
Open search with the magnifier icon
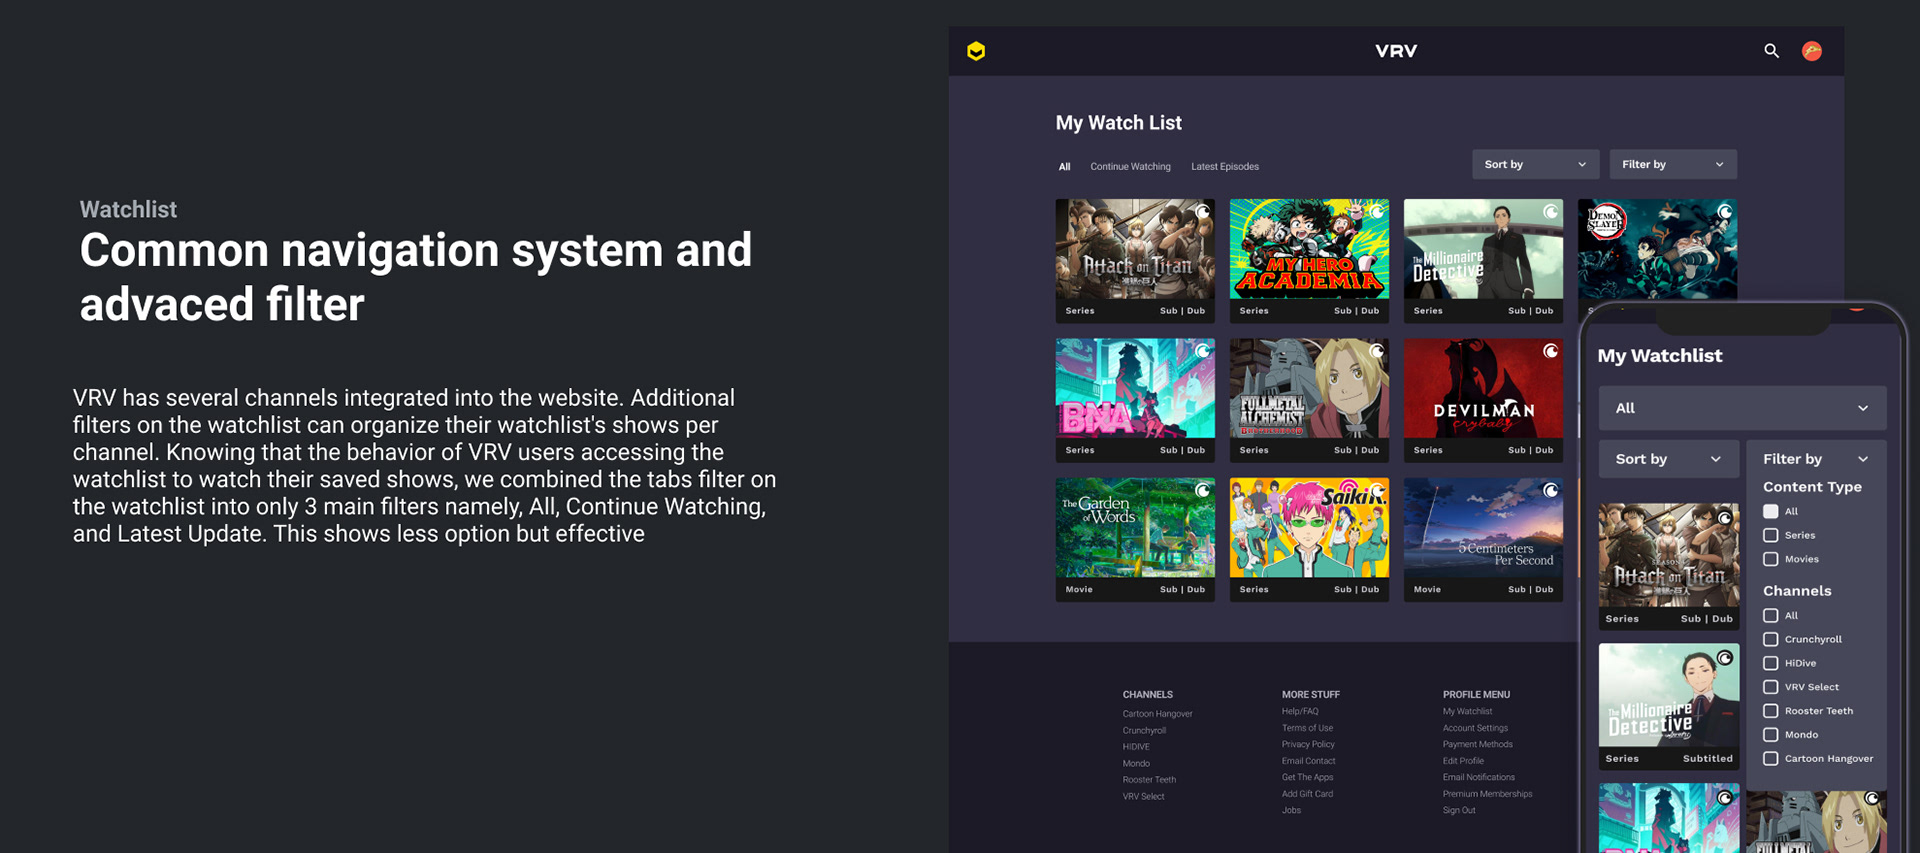pyautogui.click(x=1771, y=51)
